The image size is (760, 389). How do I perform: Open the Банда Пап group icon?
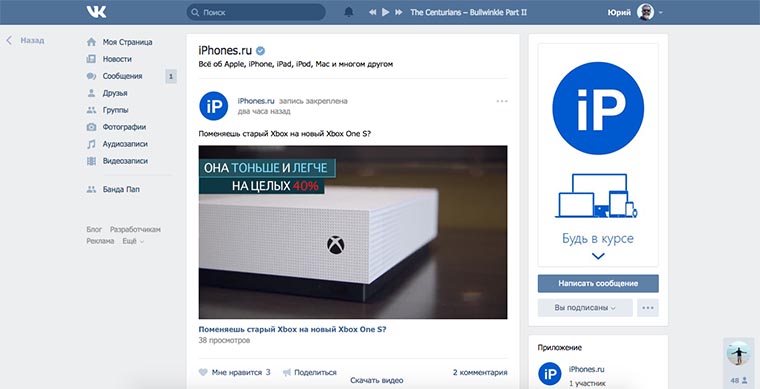91,189
